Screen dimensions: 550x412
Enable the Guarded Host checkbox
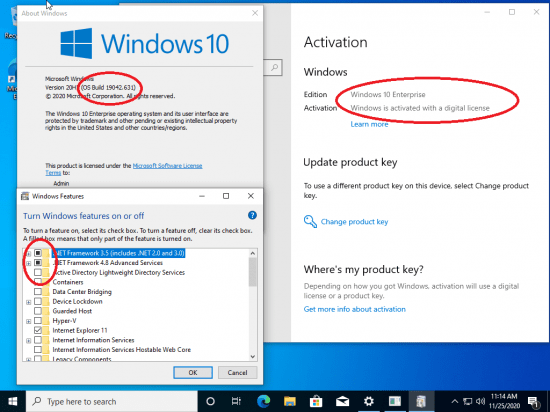point(38,311)
